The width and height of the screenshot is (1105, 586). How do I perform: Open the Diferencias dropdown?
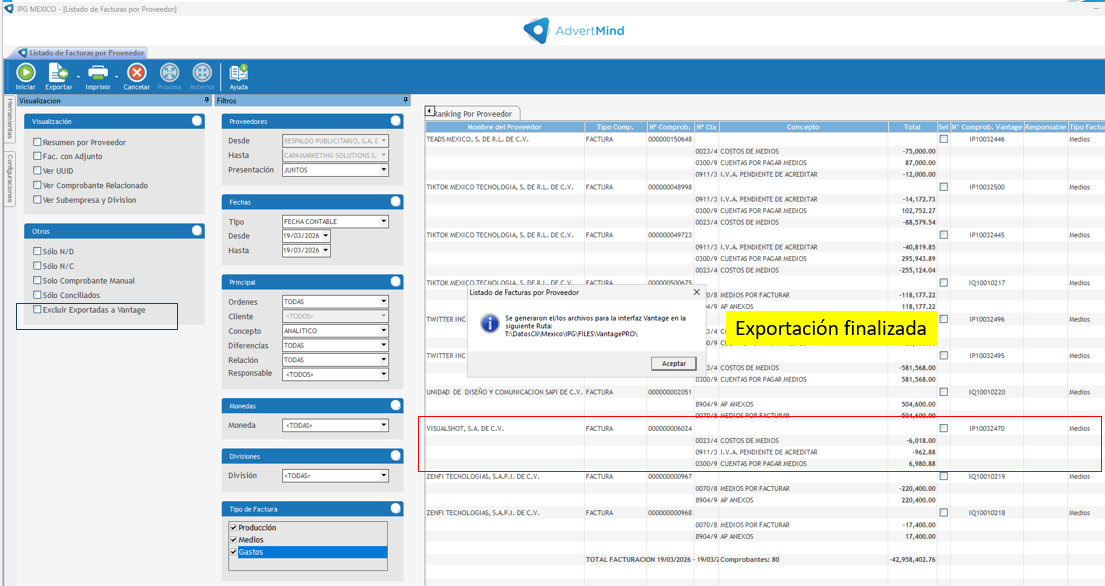pos(384,345)
